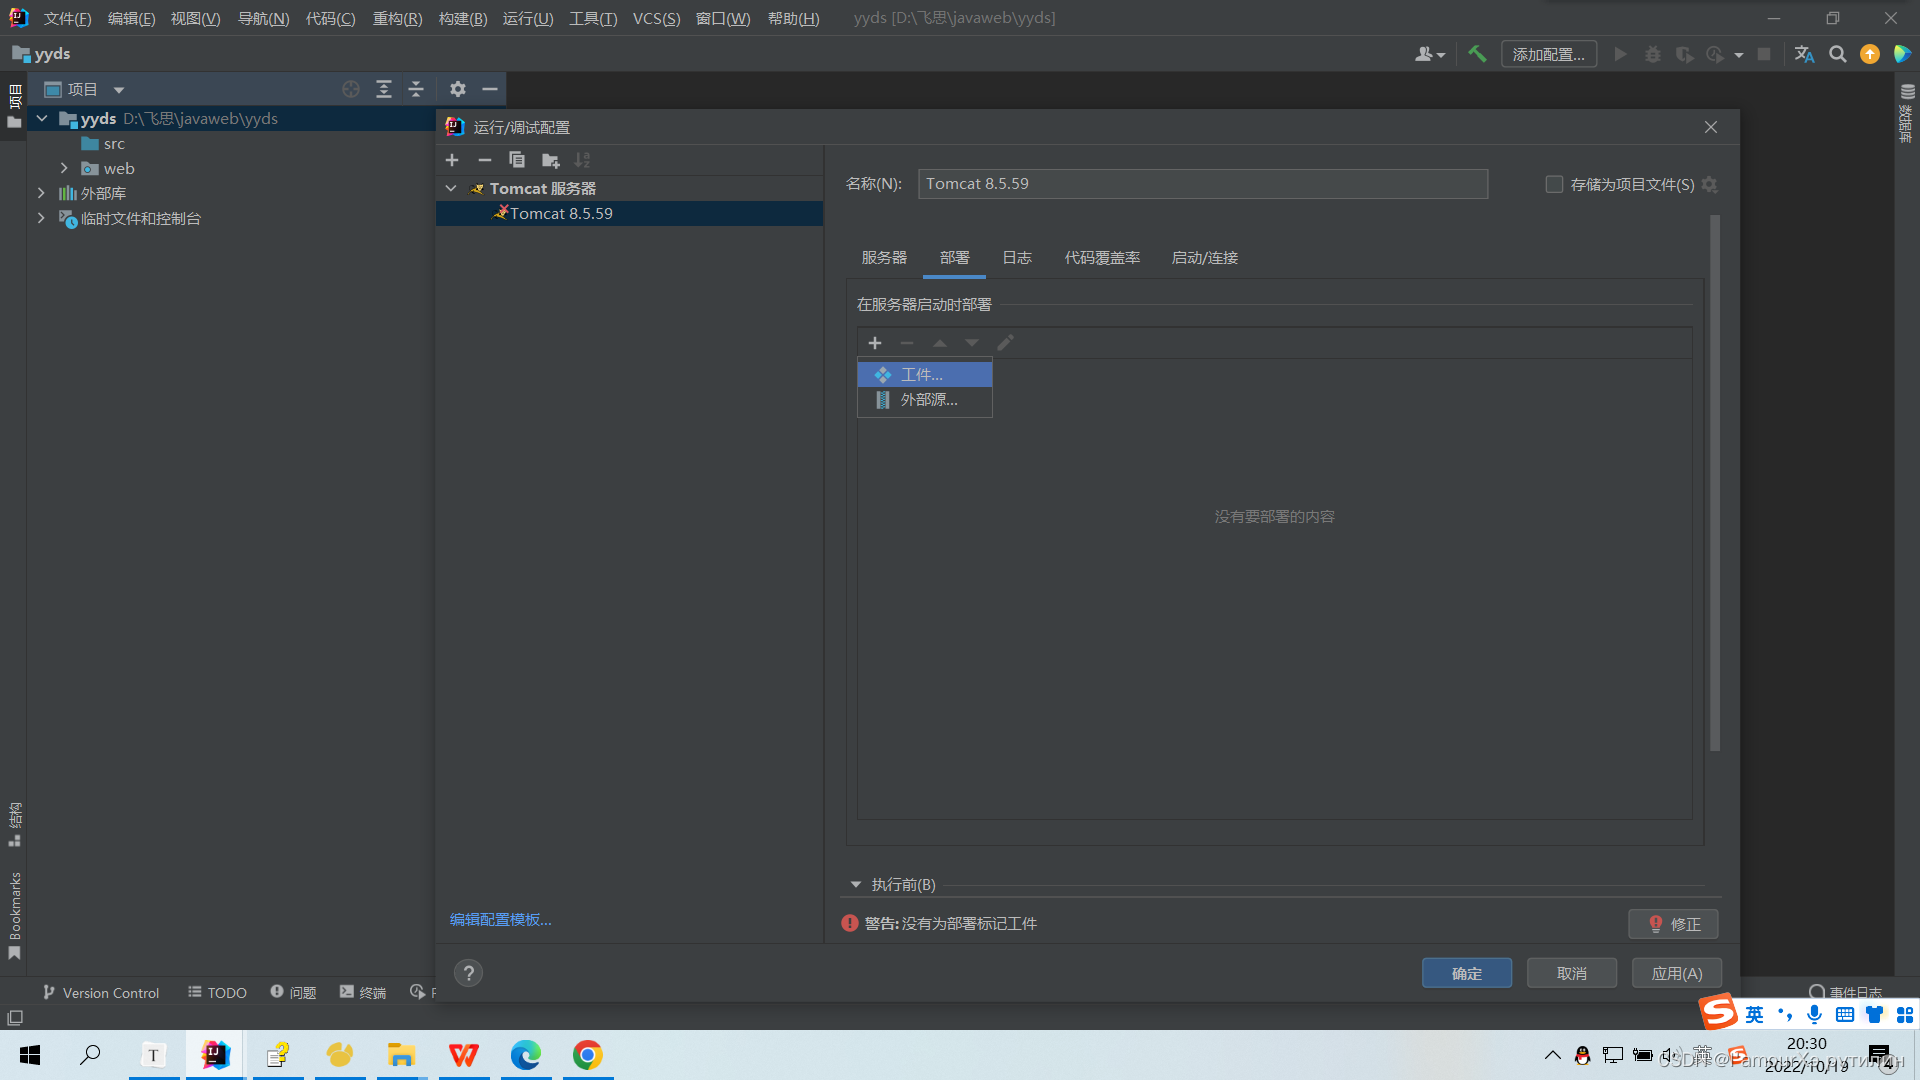Enable the store as project file checkbox
This screenshot has height=1080, width=1920.
point(1554,184)
